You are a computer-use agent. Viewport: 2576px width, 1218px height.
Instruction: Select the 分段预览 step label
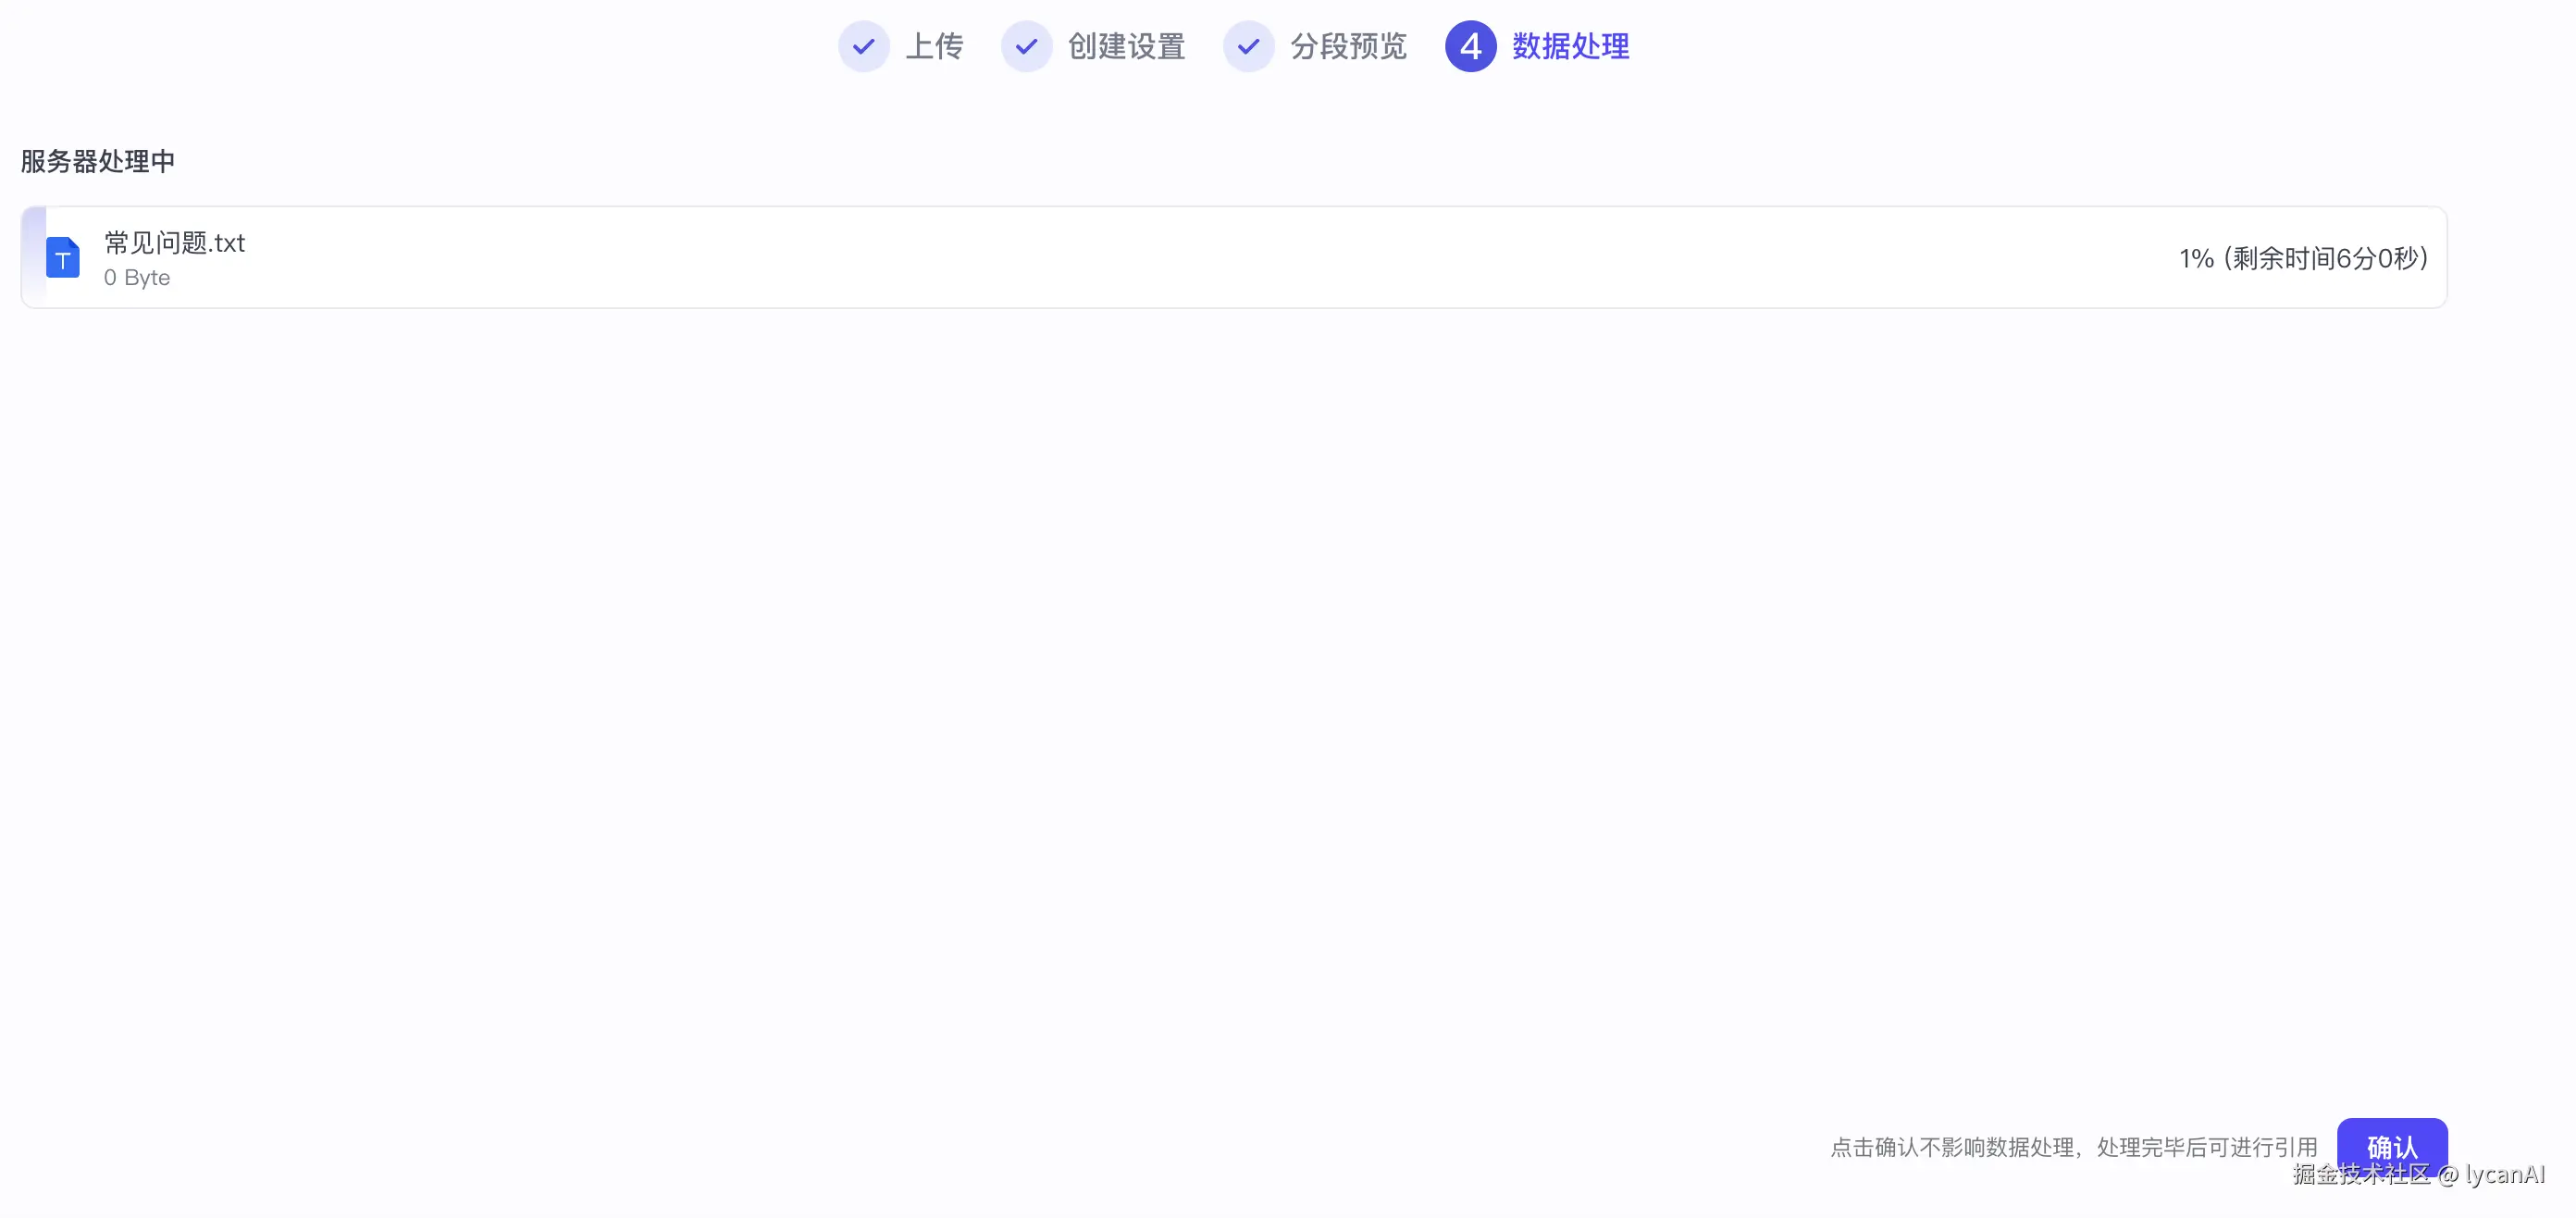(1348, 46)
